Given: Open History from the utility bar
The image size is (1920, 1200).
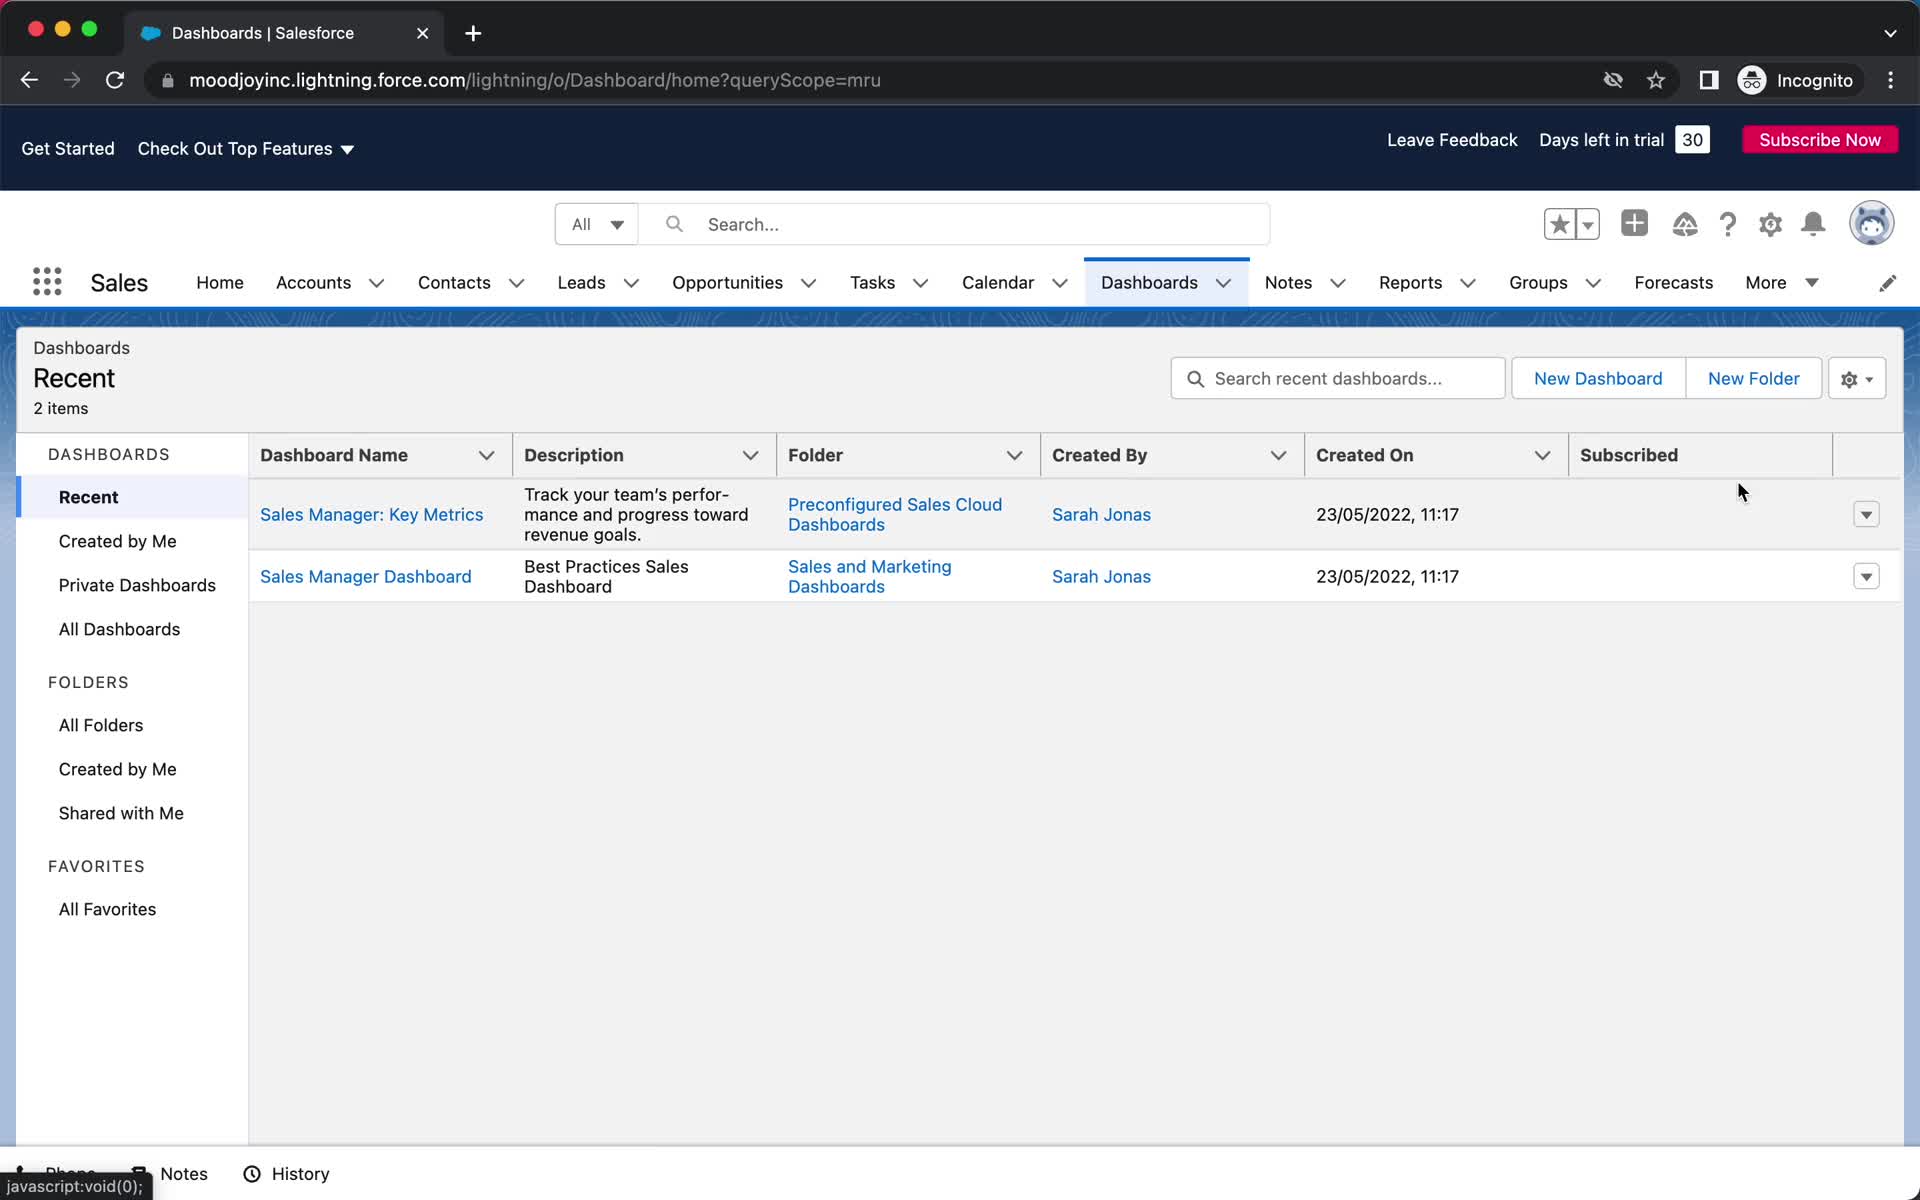Looking at the screenshot, I should (x=287, y=1174).
